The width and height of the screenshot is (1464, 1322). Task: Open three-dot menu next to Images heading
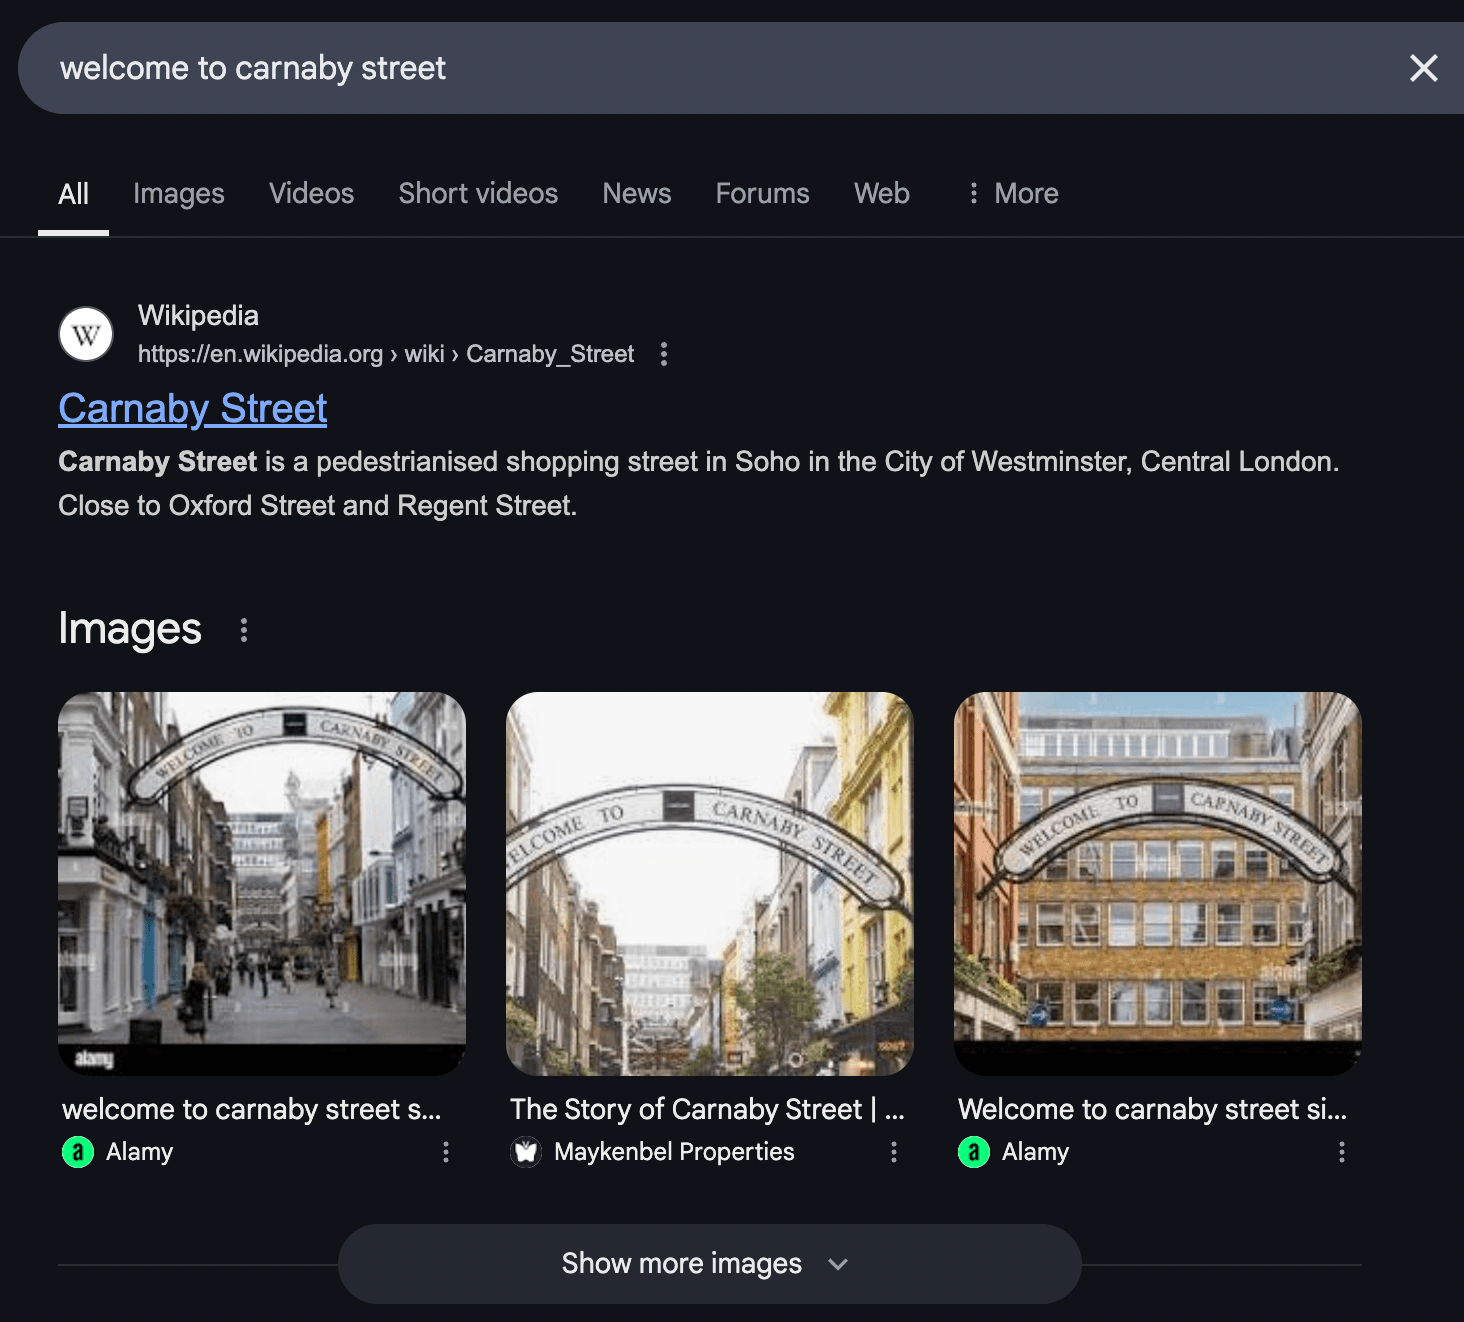244,630
